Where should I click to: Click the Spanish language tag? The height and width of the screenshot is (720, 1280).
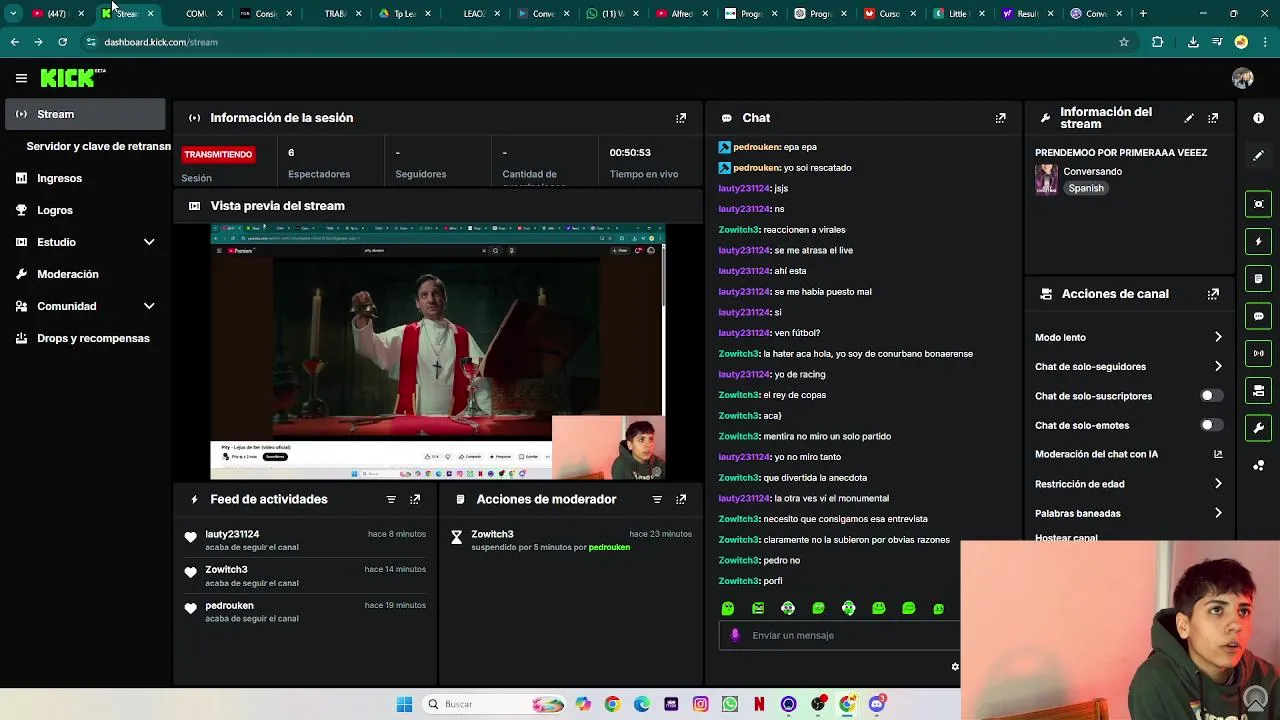point(1086,188)
